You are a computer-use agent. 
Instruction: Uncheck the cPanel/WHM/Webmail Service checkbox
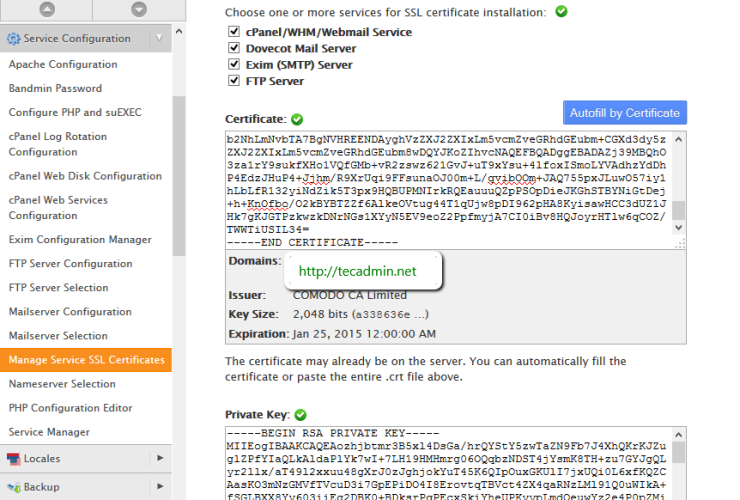click(x=233, y=32)
